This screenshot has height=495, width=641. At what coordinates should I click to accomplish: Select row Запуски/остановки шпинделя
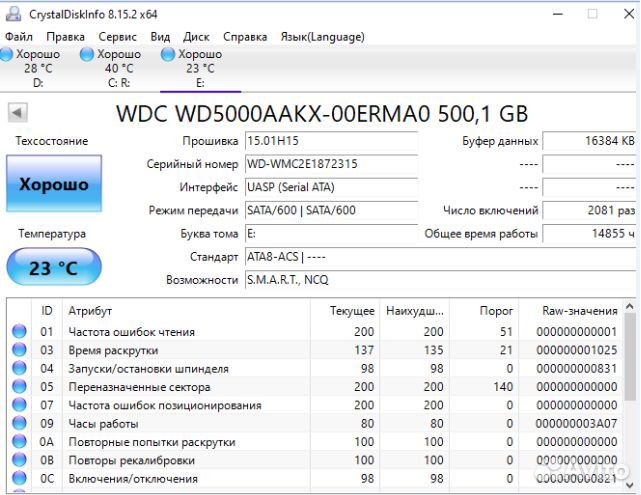(x=315, y=368)
